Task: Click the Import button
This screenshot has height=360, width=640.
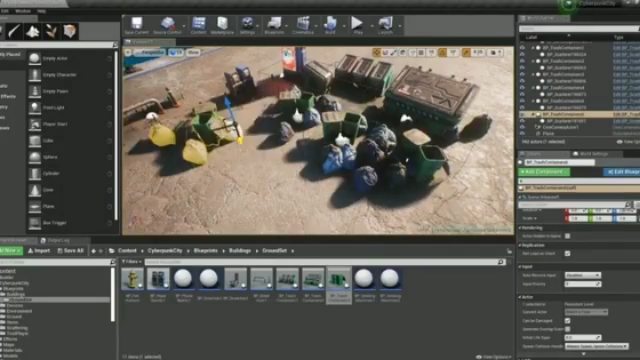Action: pos(39,251)
